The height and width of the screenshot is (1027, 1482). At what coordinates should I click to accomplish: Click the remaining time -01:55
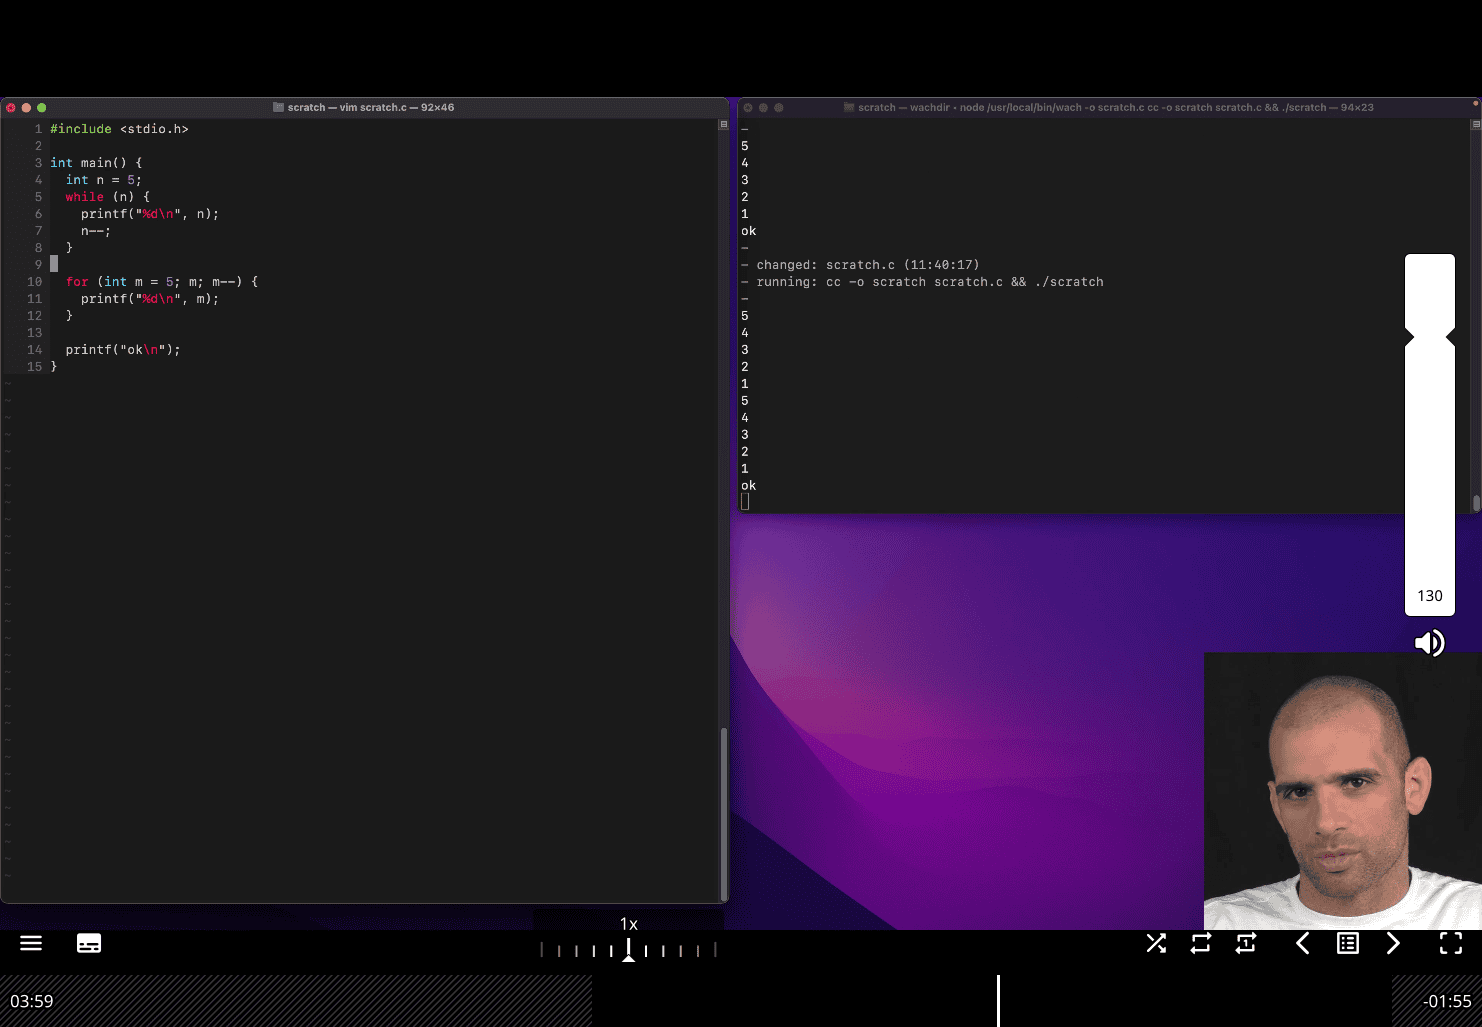coord(1447,1001)
